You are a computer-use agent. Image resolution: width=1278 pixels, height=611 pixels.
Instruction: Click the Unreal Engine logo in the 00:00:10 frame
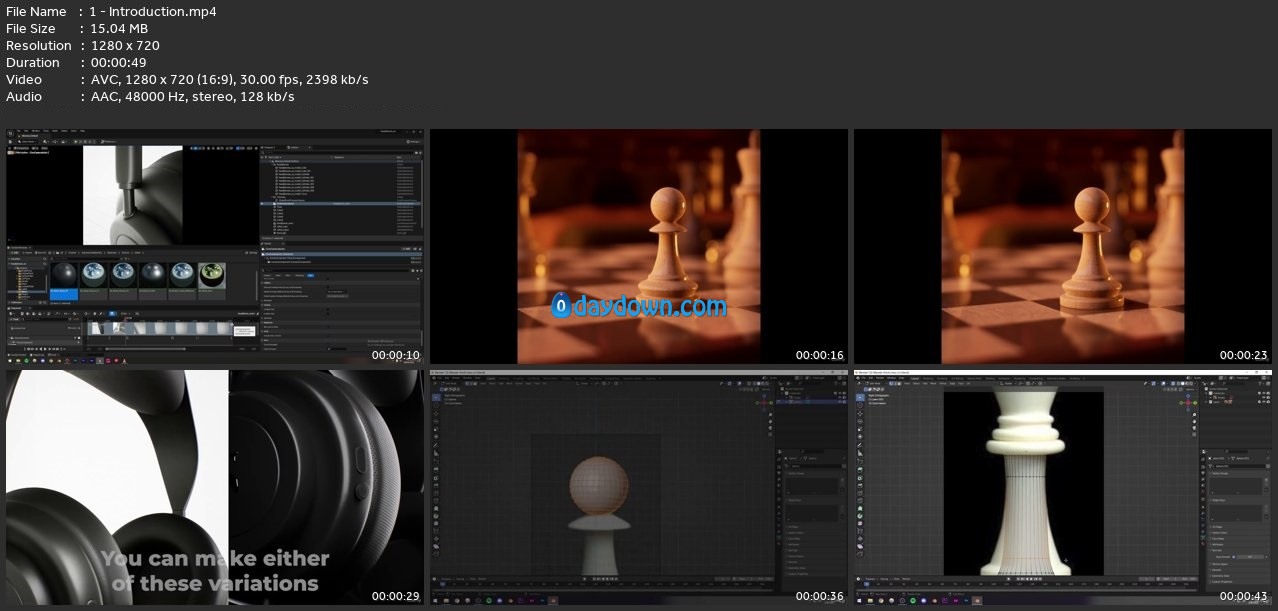click(11, 132)
